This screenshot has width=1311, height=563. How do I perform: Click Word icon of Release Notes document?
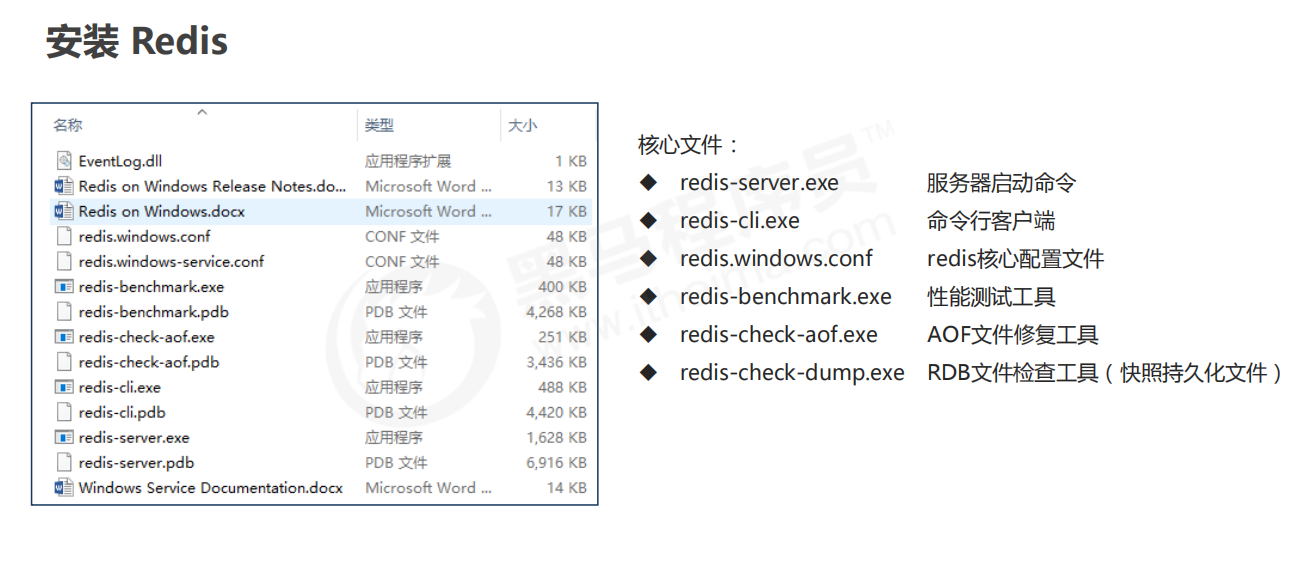point(64,186)
